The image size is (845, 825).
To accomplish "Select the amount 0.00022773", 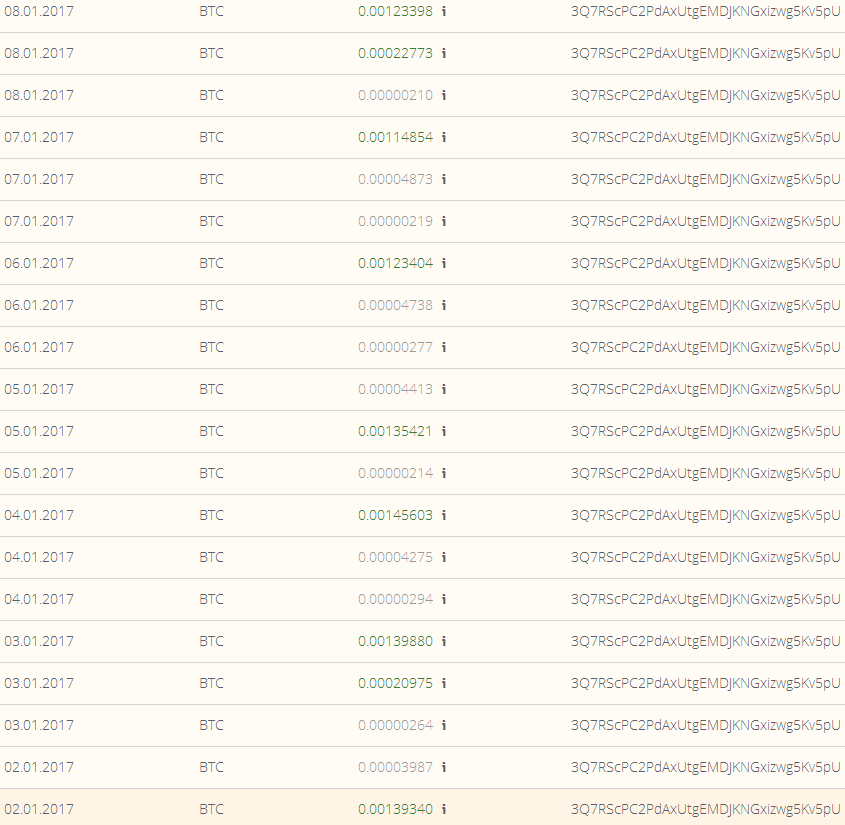I will 396,53.
